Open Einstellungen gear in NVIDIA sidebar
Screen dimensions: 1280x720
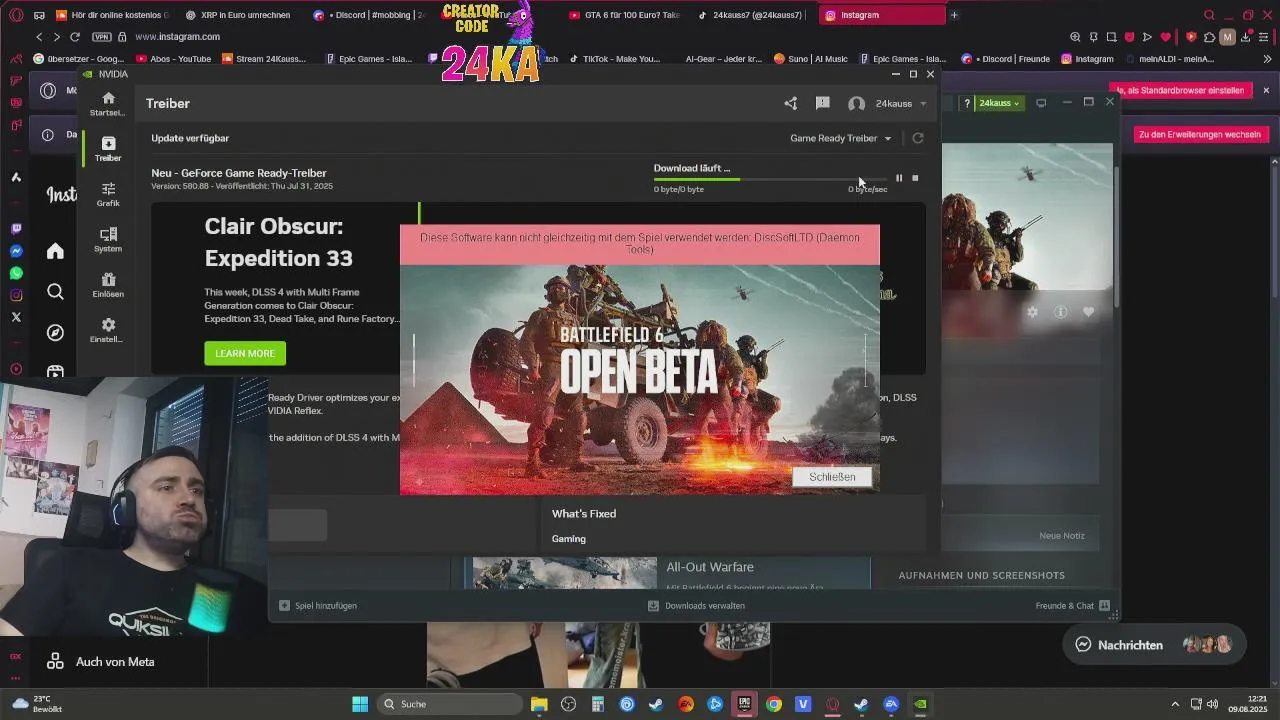tap(108, 330)
